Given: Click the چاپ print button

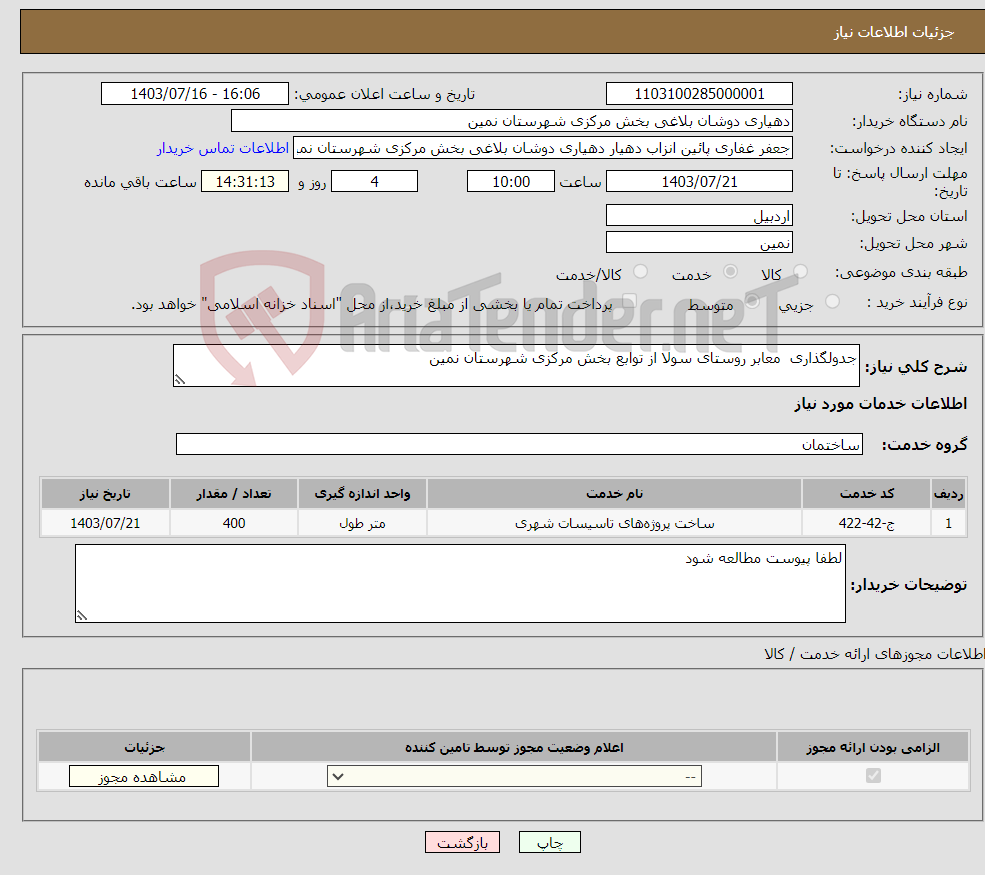Looking at the screenshot, I should (x=550, y=842).
